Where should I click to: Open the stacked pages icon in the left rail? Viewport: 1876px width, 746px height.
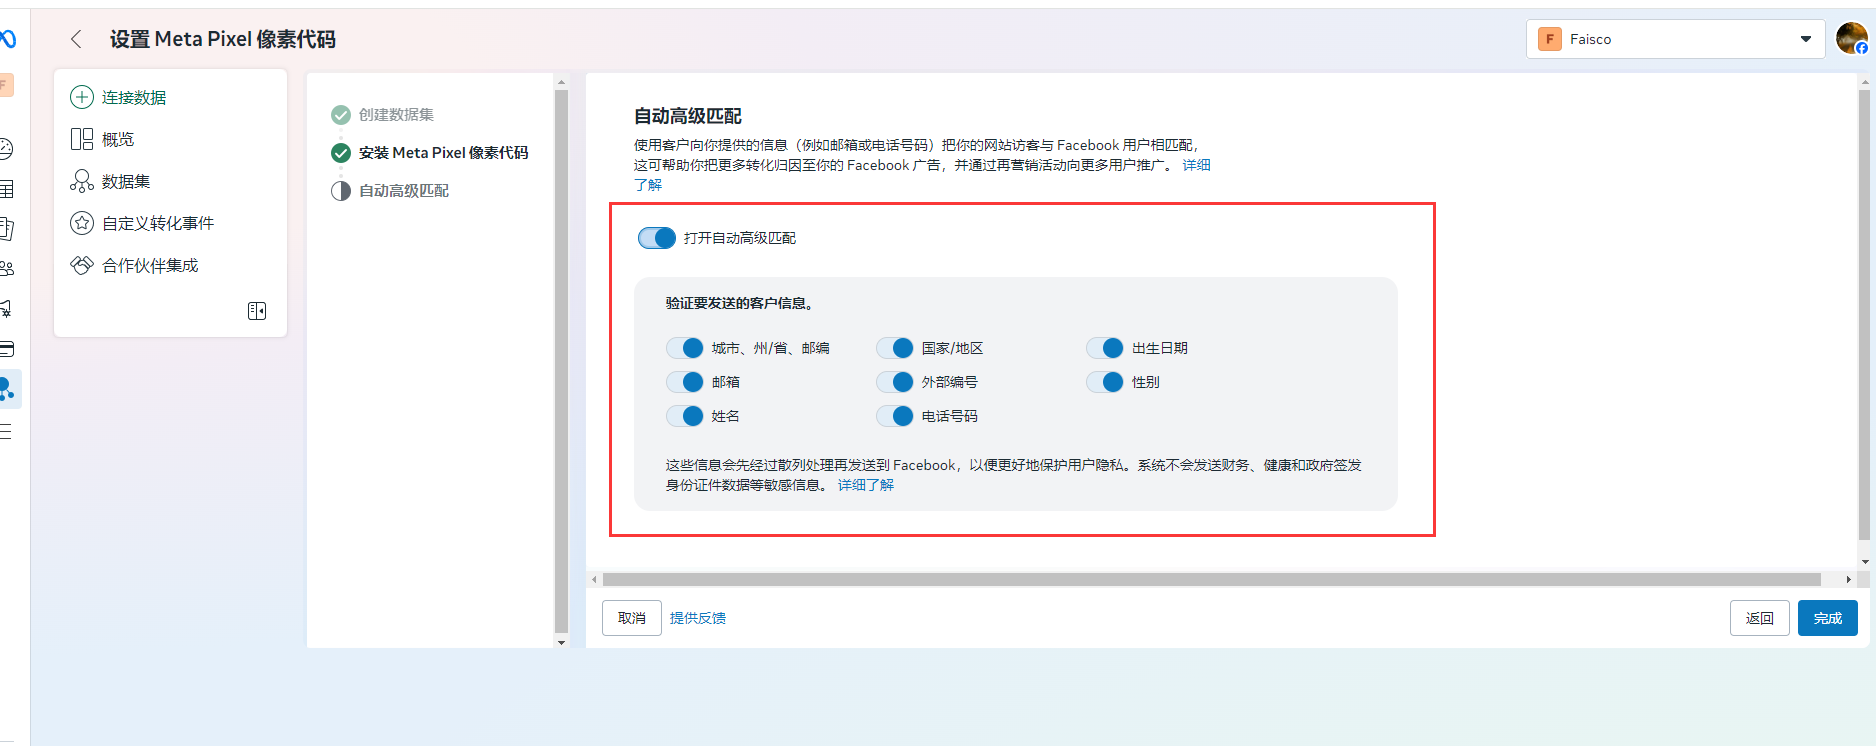[6, 229]
